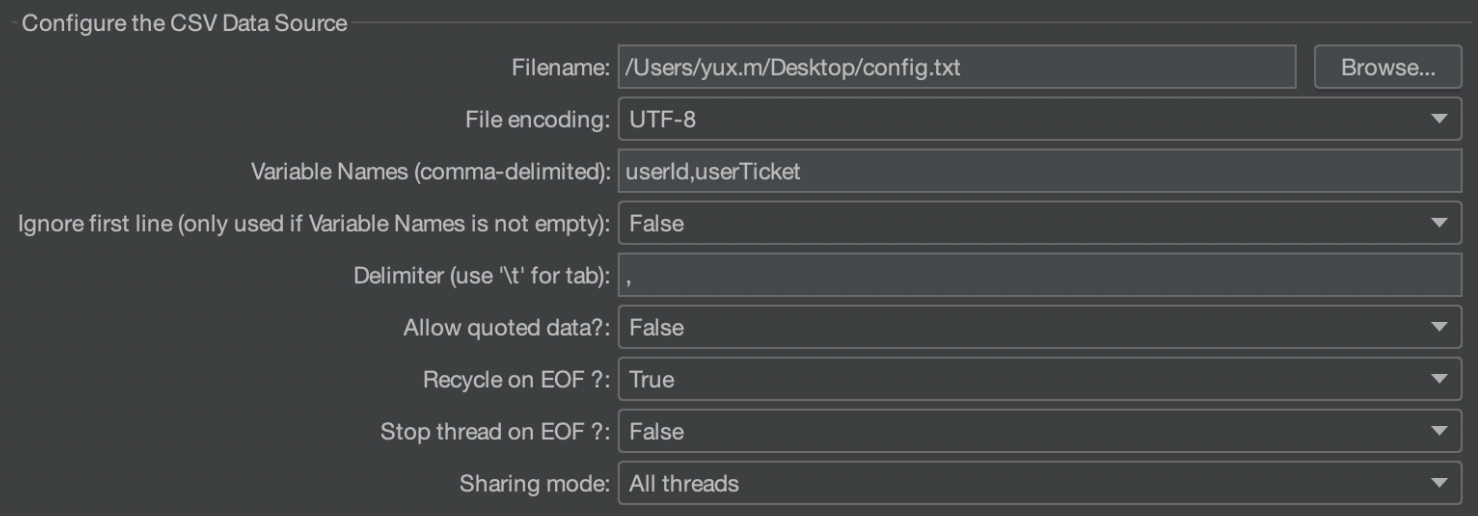This screenshot has height=516, width=1478.
Task: Open the Stop thread on EOF dropdown arrow
Action: point(1439,431)
